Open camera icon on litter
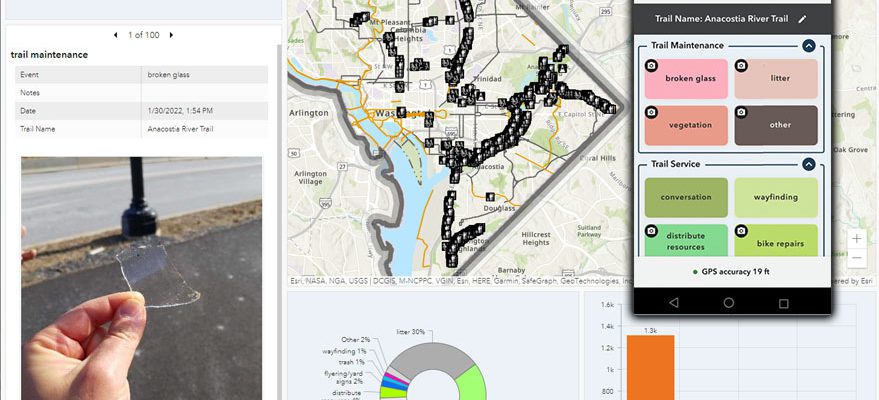 741,66
